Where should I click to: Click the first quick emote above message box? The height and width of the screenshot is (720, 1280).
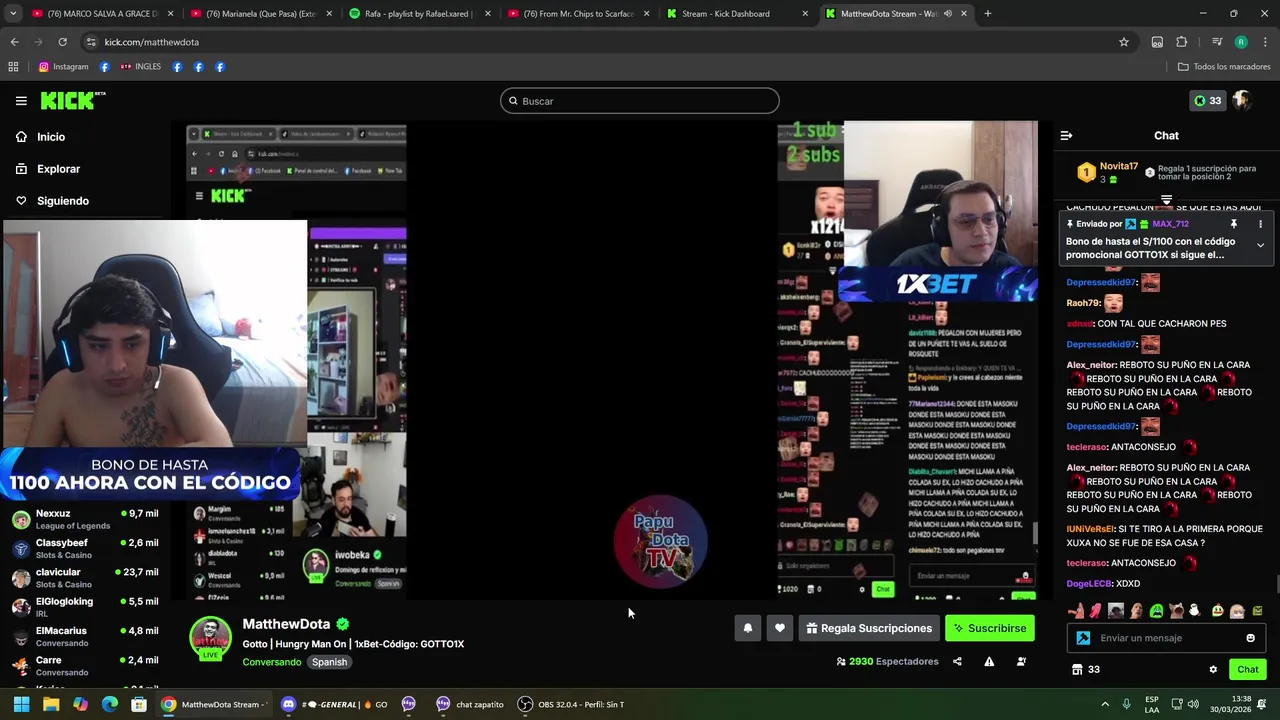(x=1075, y=610)
